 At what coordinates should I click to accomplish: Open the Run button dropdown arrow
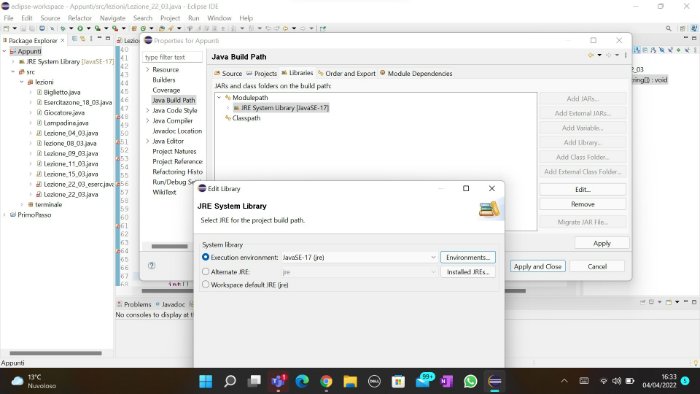coord(88,28)
